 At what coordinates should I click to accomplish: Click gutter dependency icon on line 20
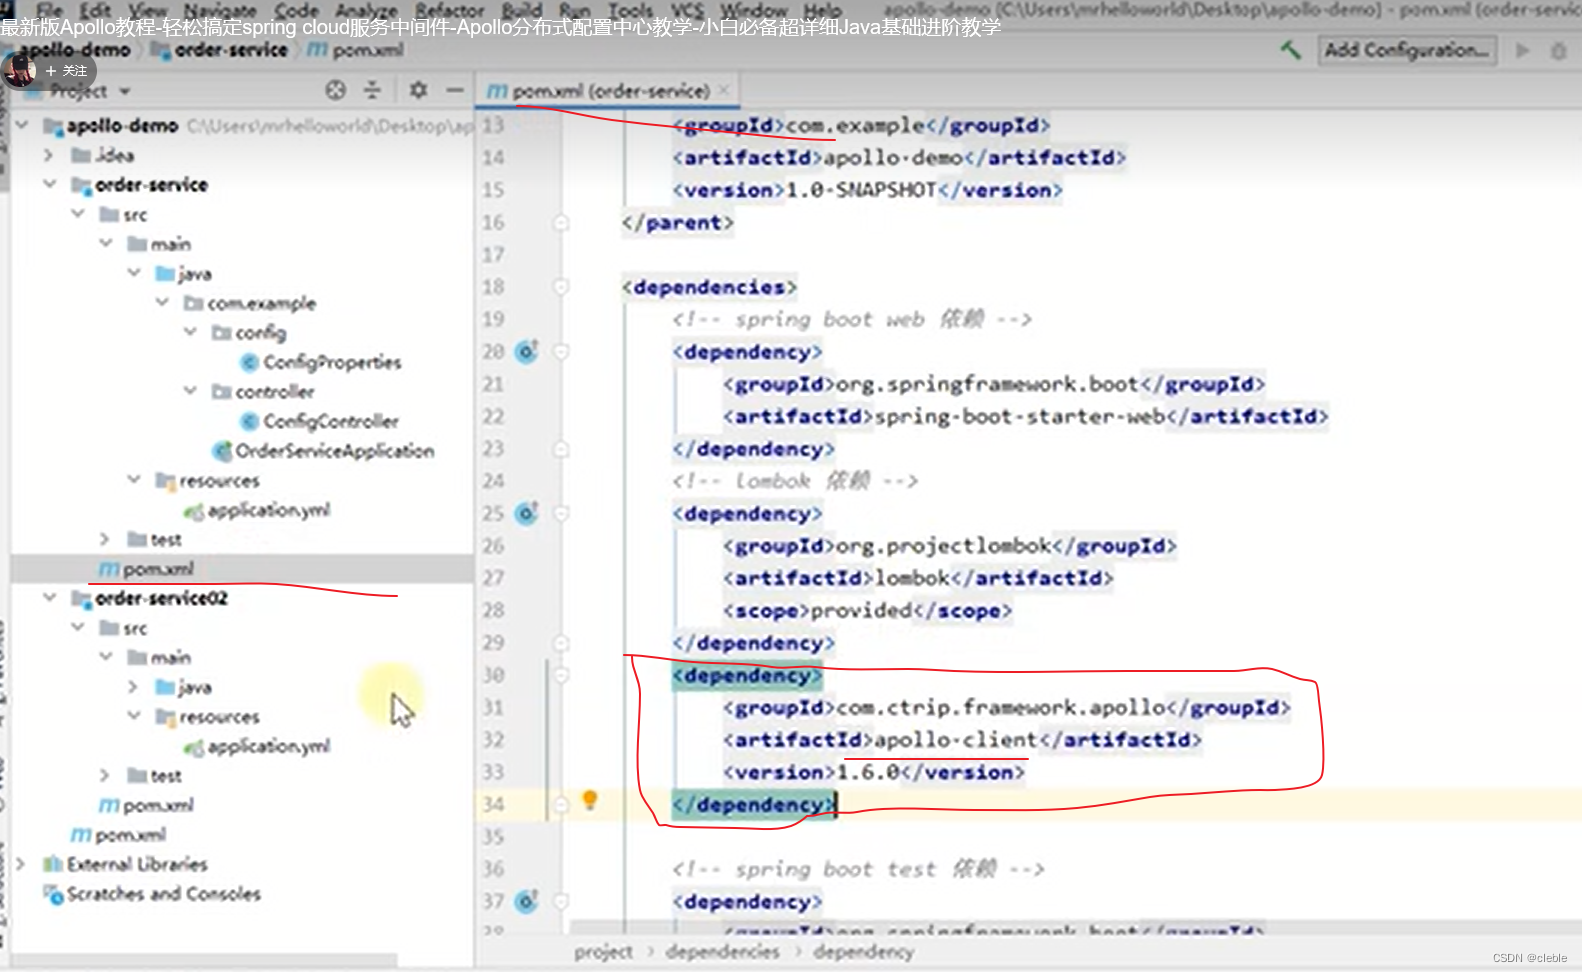(x=526, y=351)
